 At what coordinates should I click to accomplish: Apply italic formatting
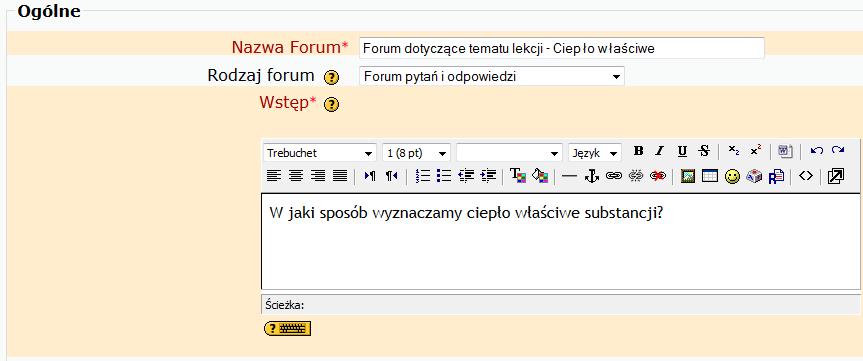(660, 151)
